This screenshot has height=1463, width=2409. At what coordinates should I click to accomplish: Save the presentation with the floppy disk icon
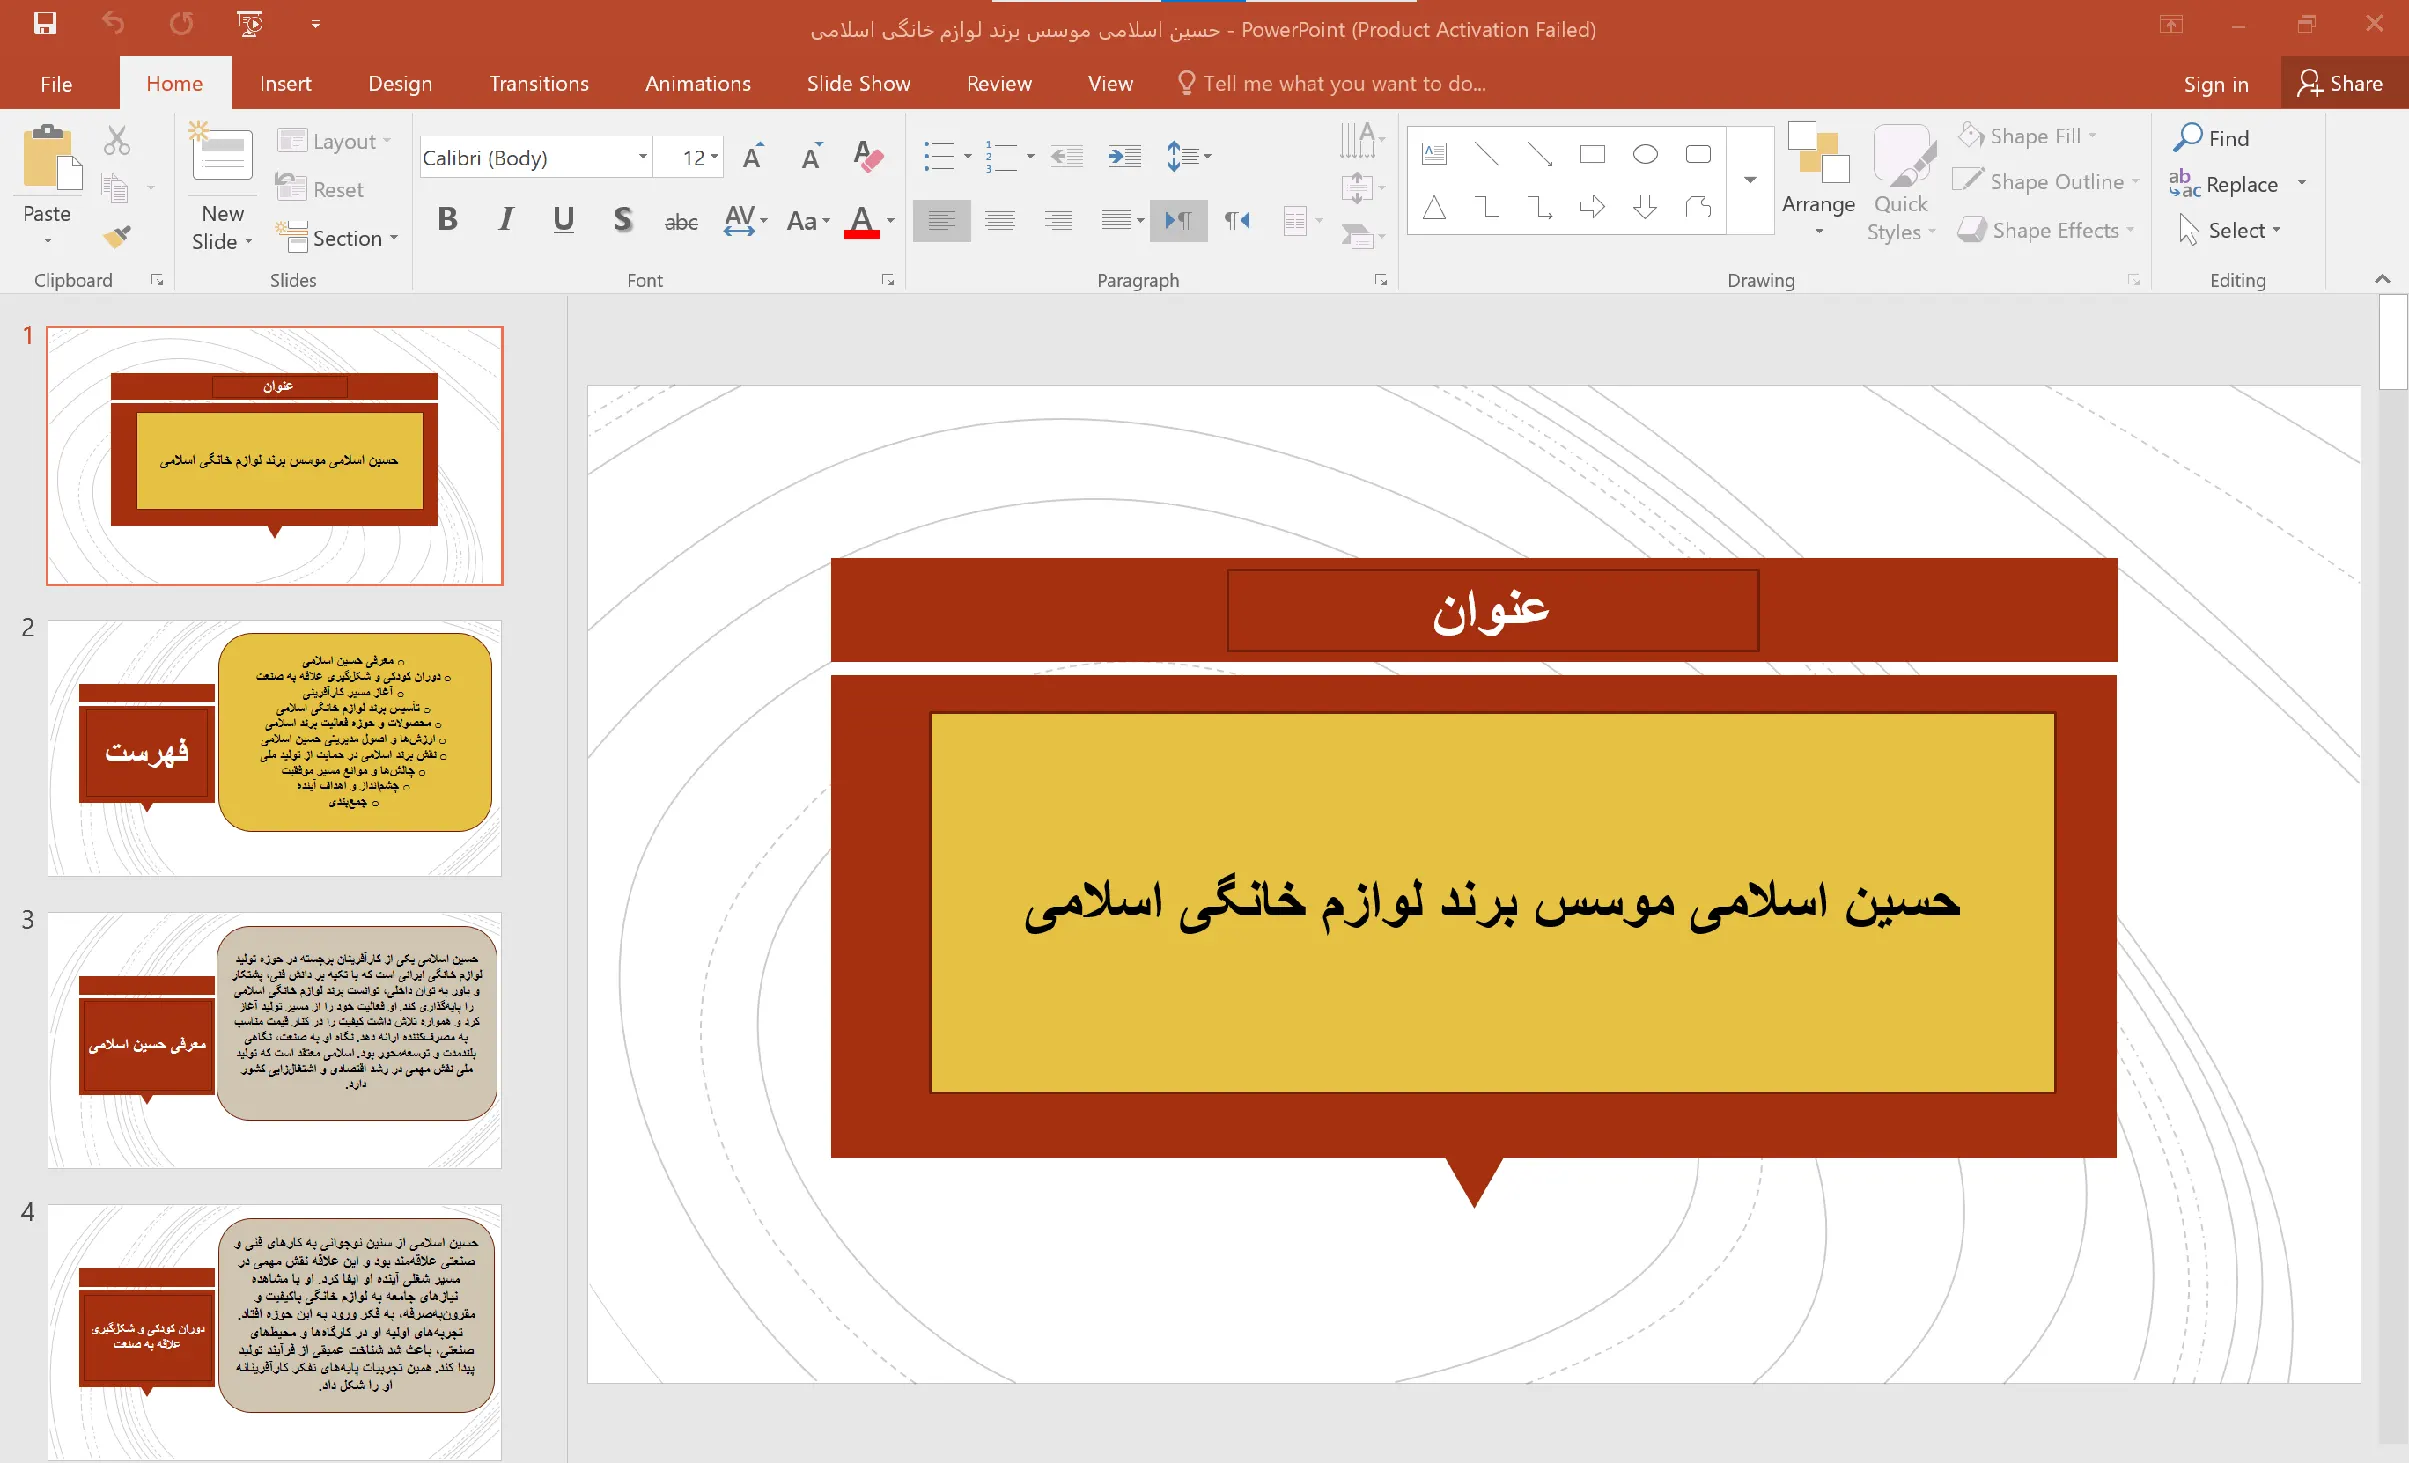(45, 23)
